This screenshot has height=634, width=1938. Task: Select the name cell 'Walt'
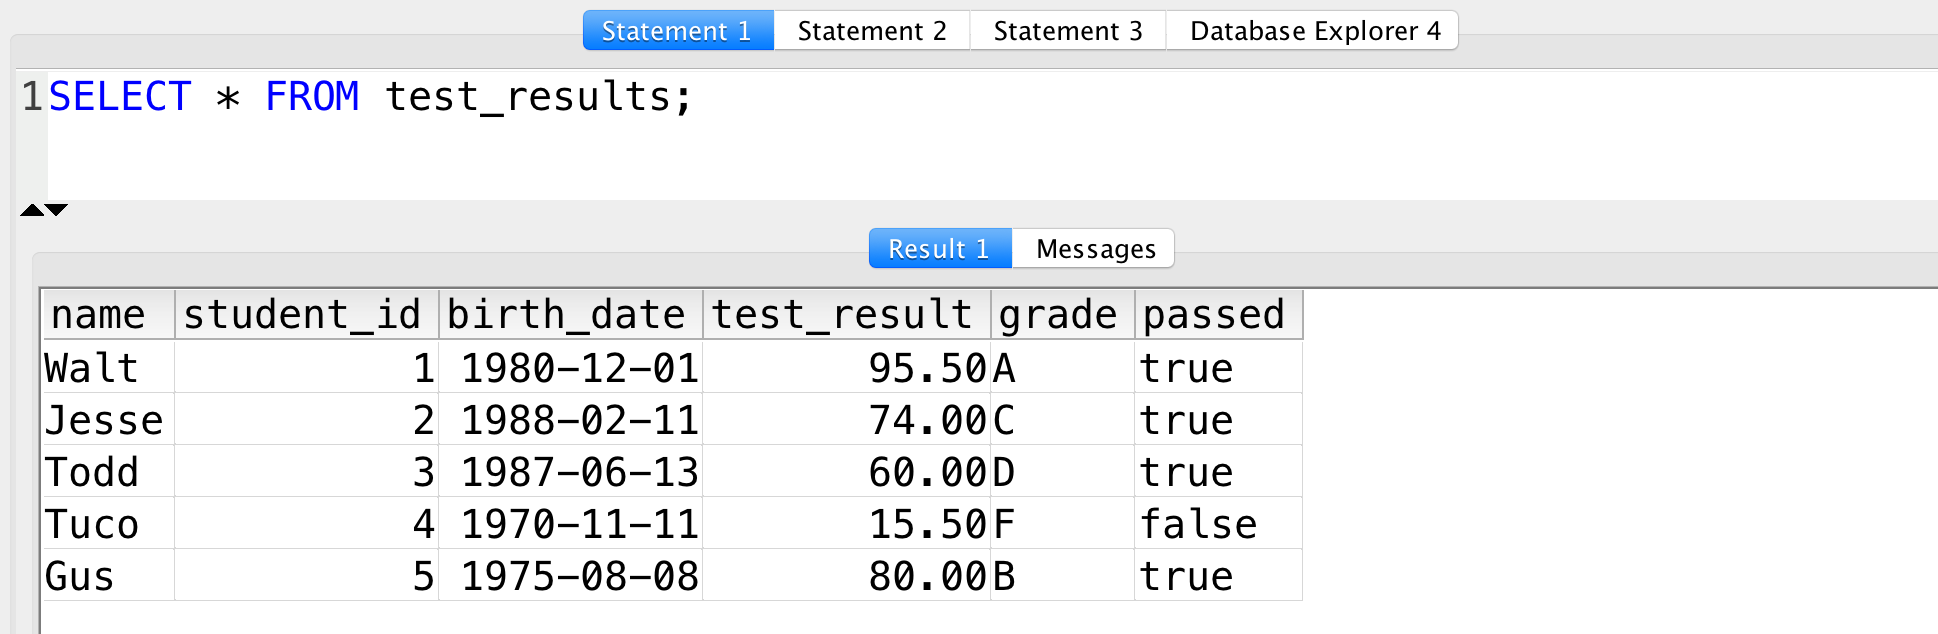point(109,367)
